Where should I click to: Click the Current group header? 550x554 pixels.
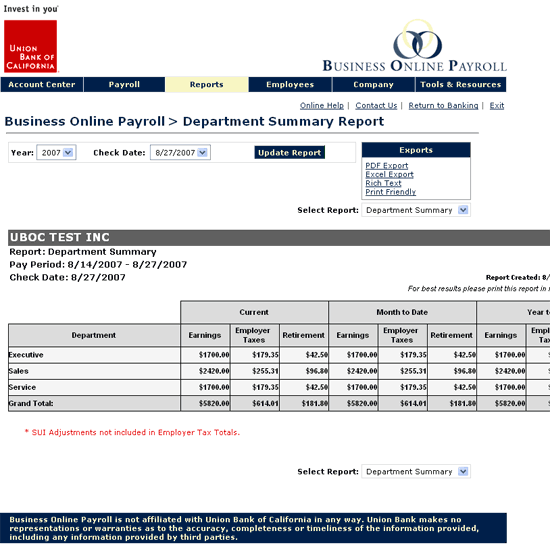pos(254,312)
